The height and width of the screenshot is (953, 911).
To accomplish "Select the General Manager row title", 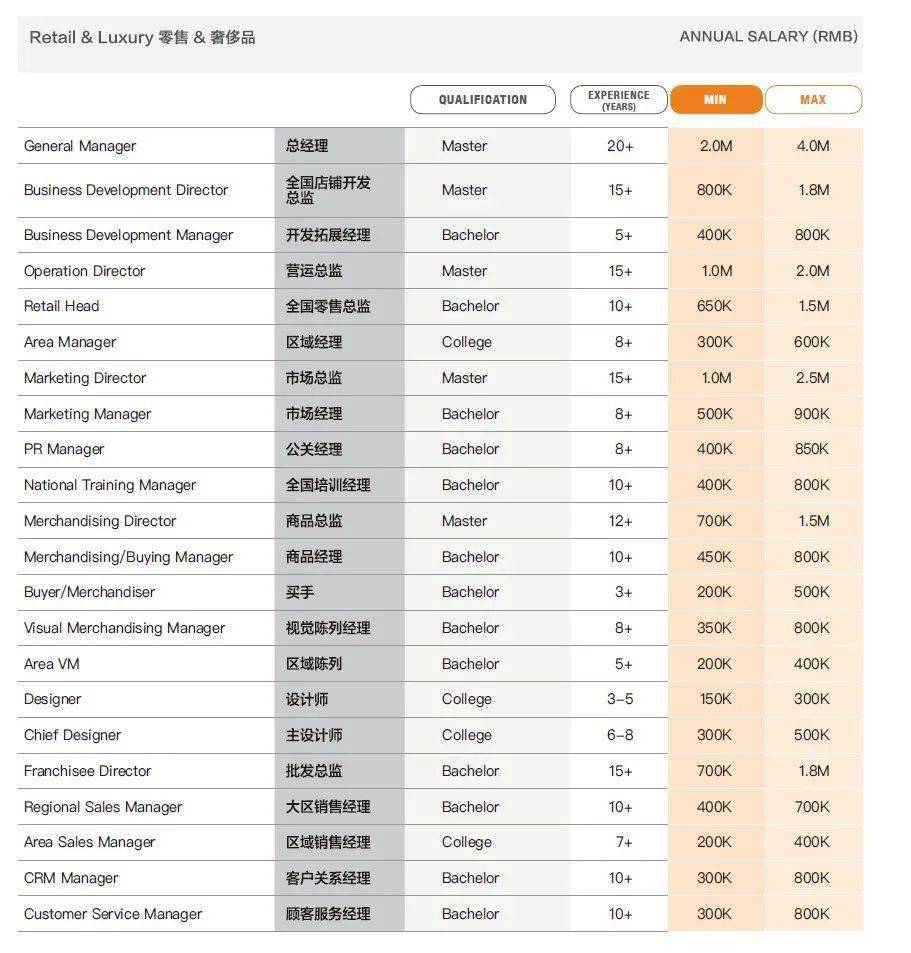I will [80, 146].
